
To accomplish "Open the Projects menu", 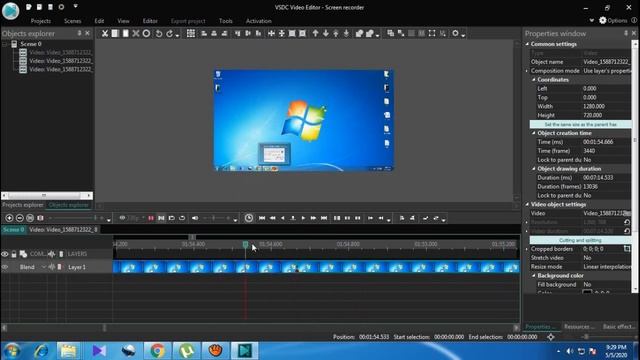I will (41, 21).
